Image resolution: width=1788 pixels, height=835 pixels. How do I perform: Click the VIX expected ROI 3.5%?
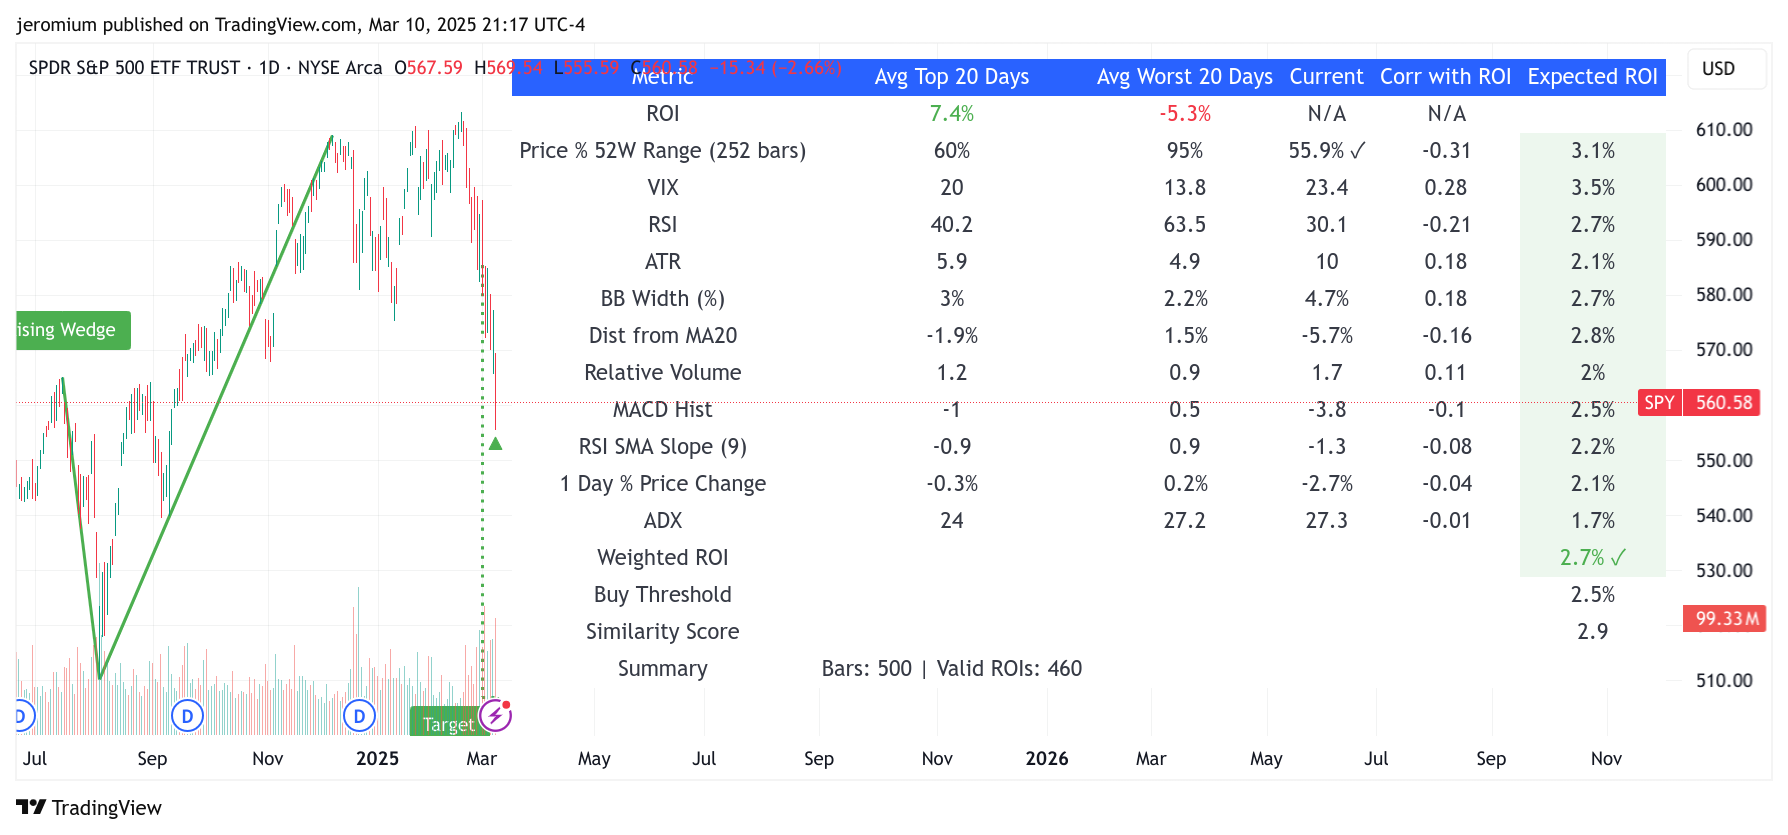[1593, 188]
